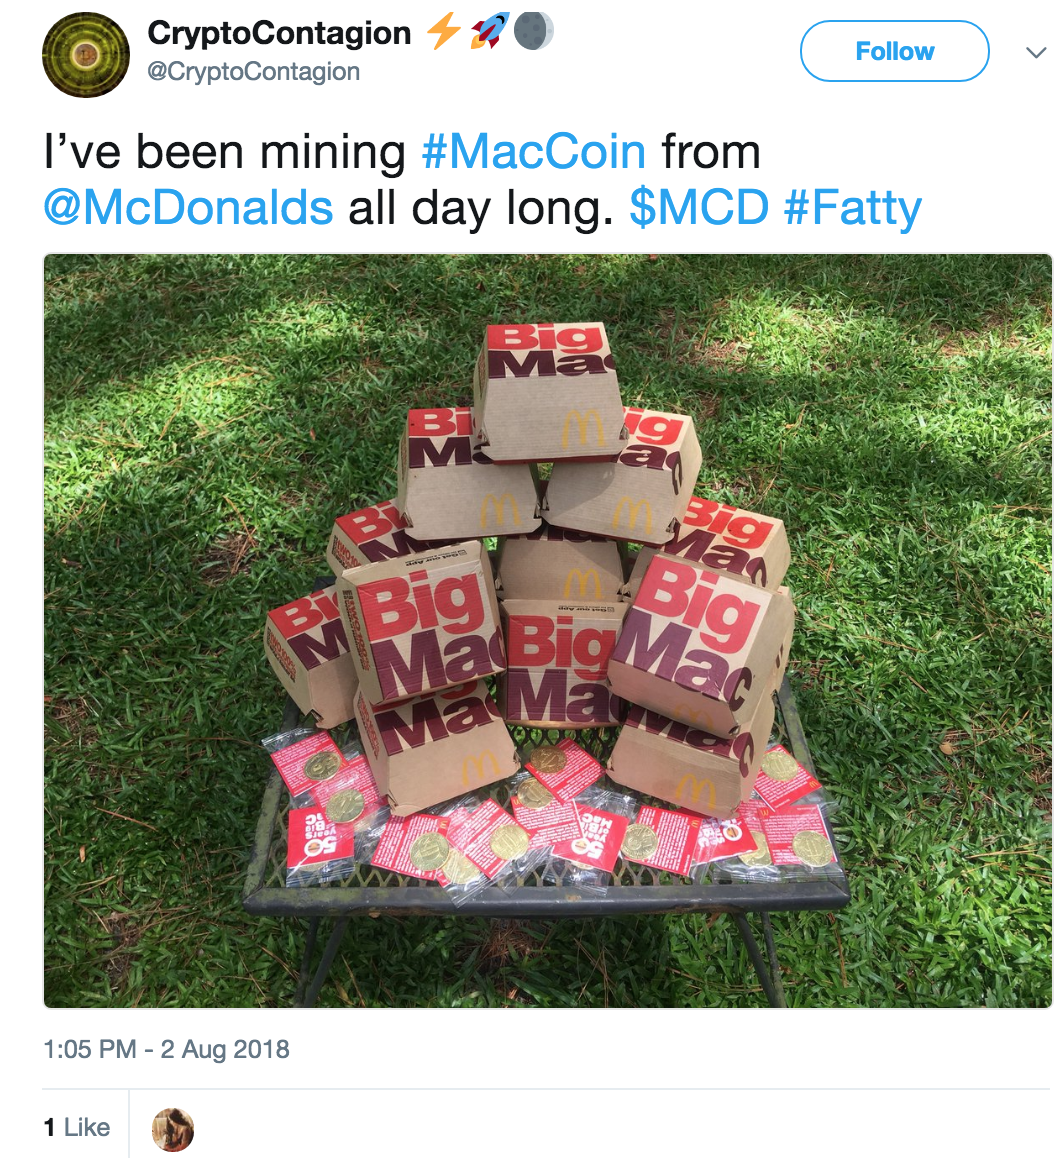Image resolution: width=1062 pixels, height=1158 pixels.
Task: Click the CryptoContagion profile avatar
Action: pyautogui.click(x=86, y=53)
